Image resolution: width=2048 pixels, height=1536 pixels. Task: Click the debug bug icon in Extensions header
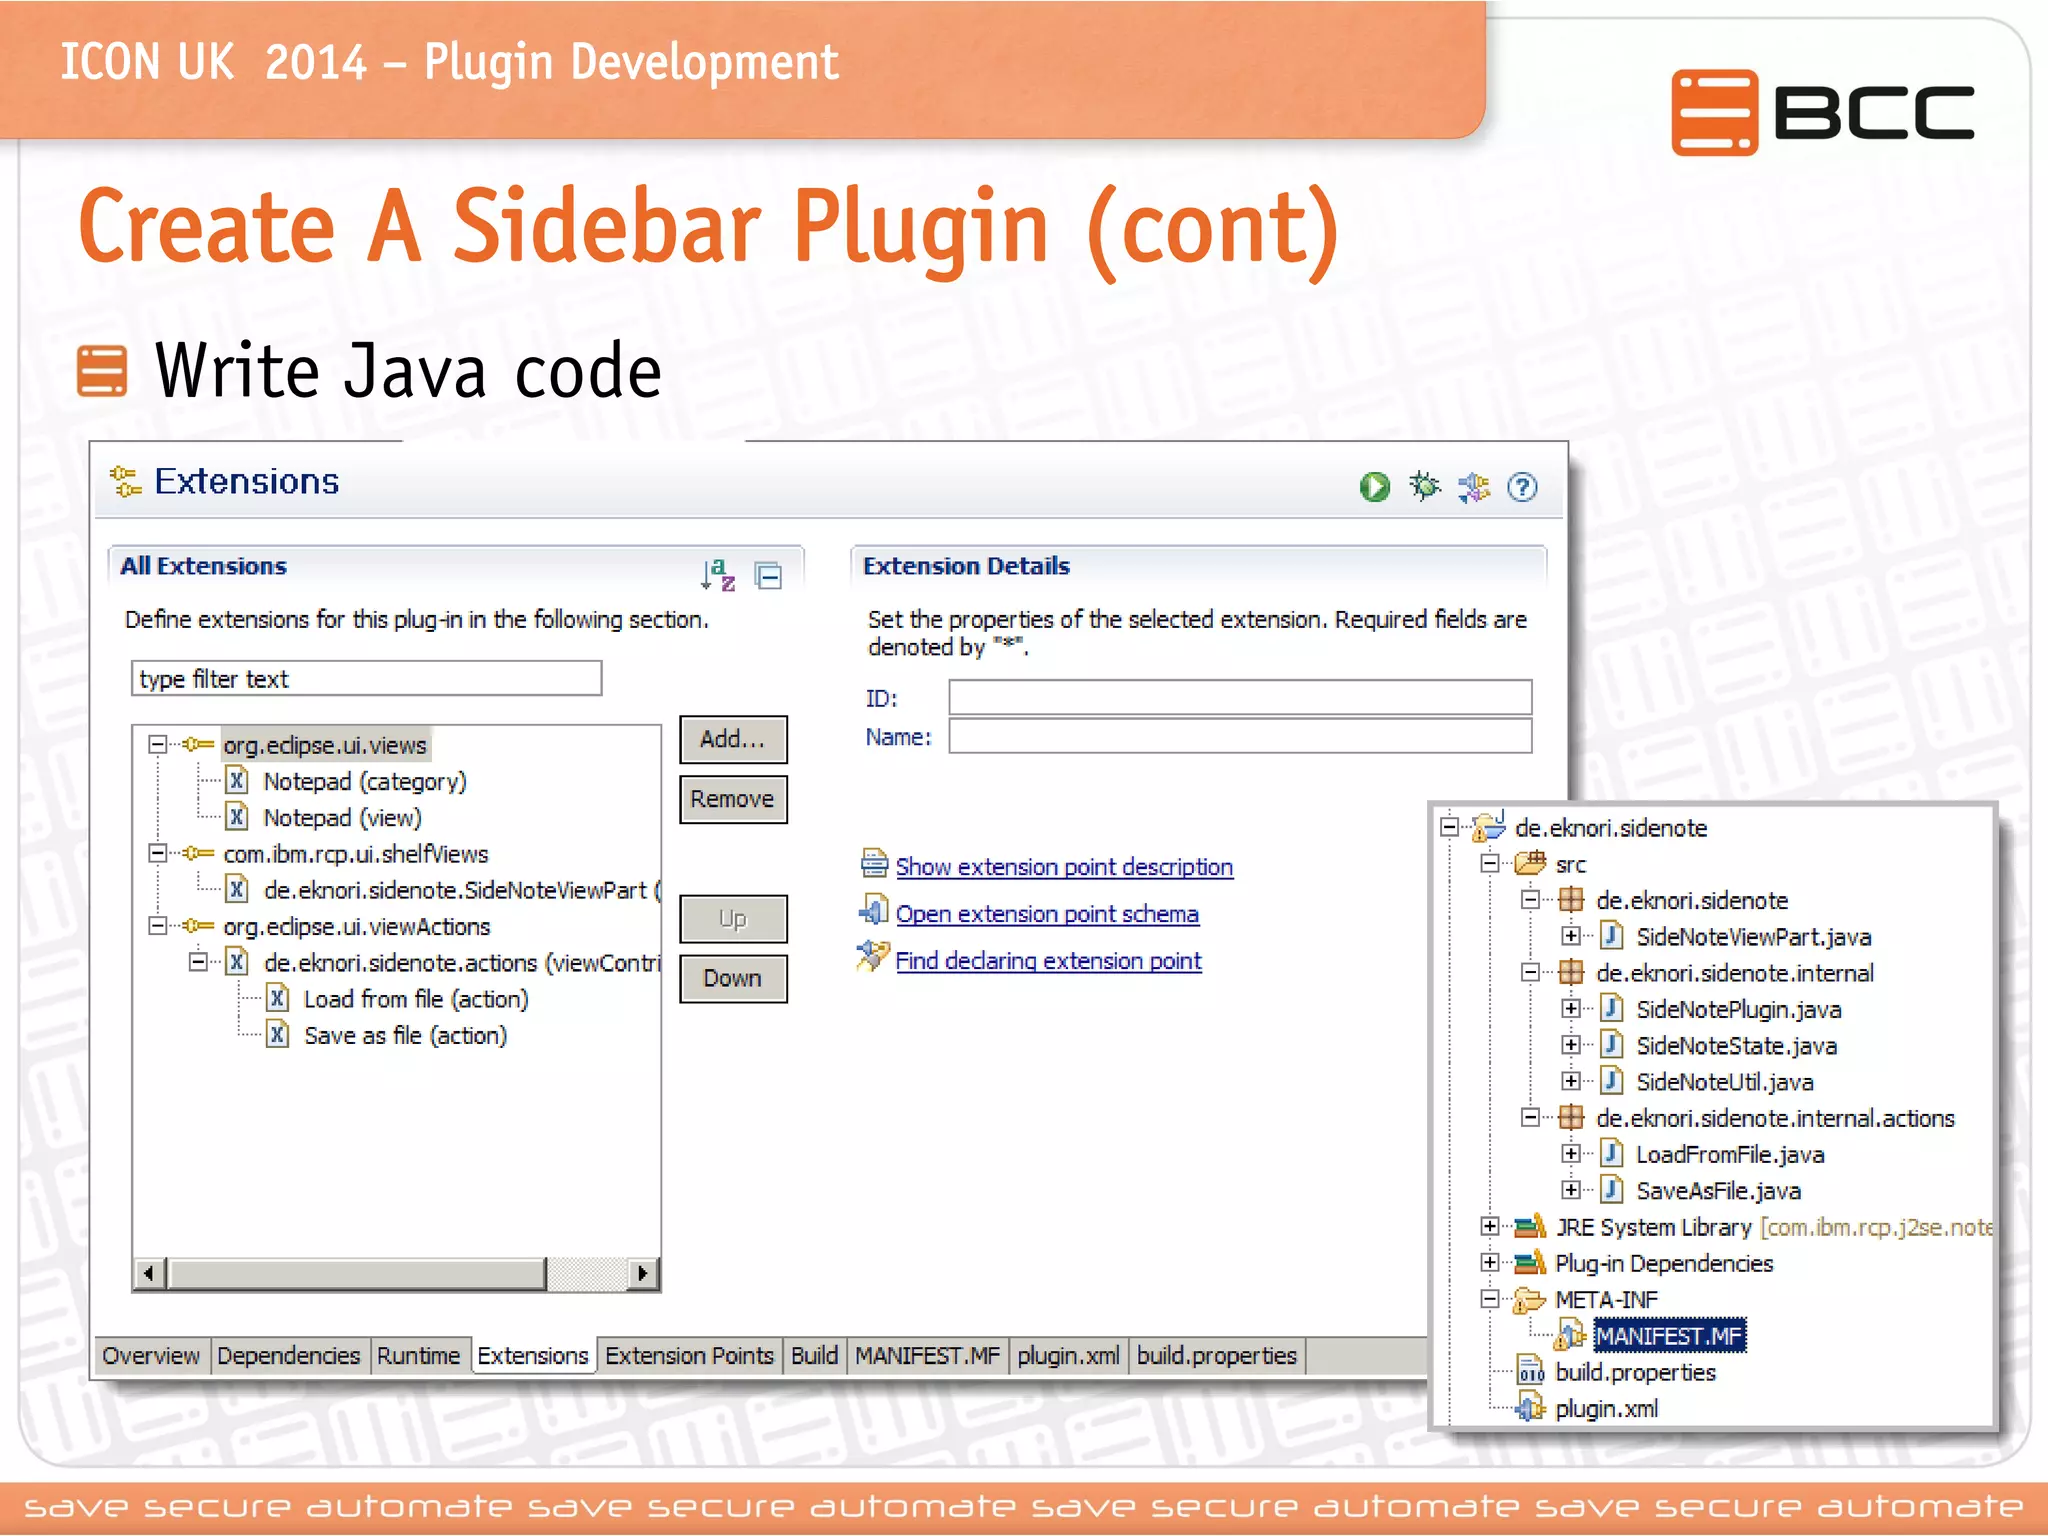tap(1424, 486)
